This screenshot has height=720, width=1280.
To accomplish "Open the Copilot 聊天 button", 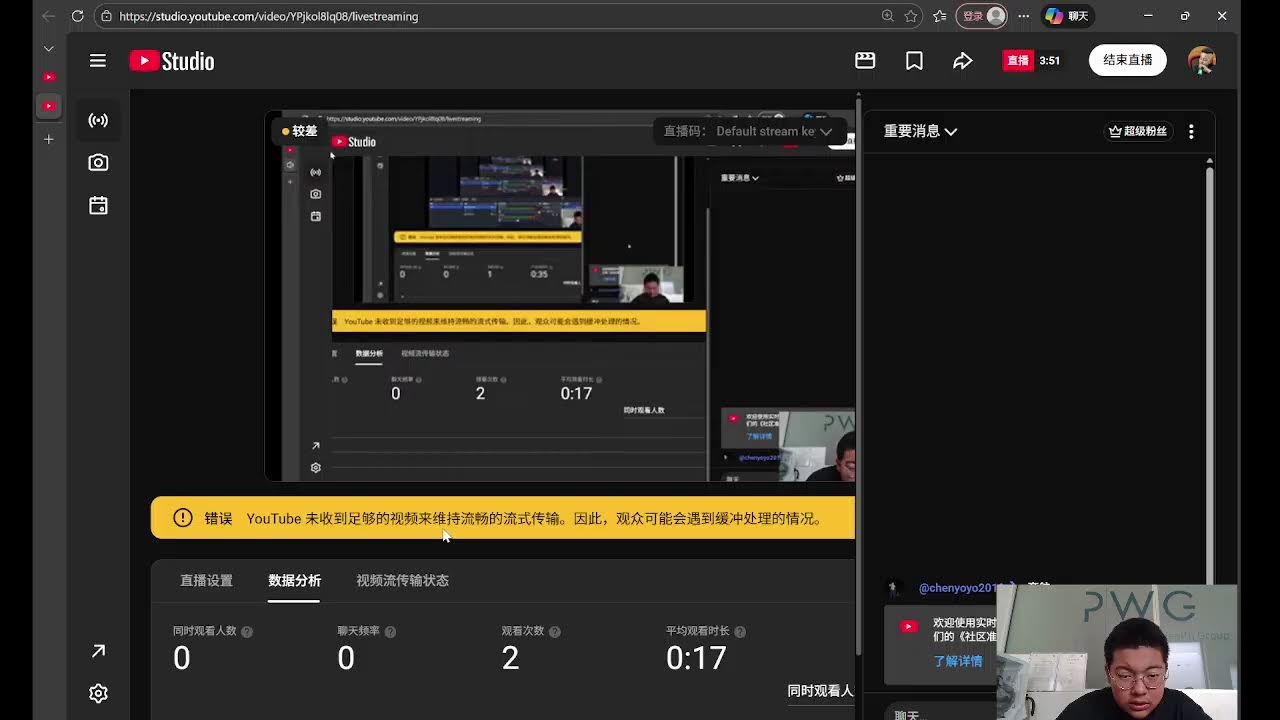I will (1066, 16).
